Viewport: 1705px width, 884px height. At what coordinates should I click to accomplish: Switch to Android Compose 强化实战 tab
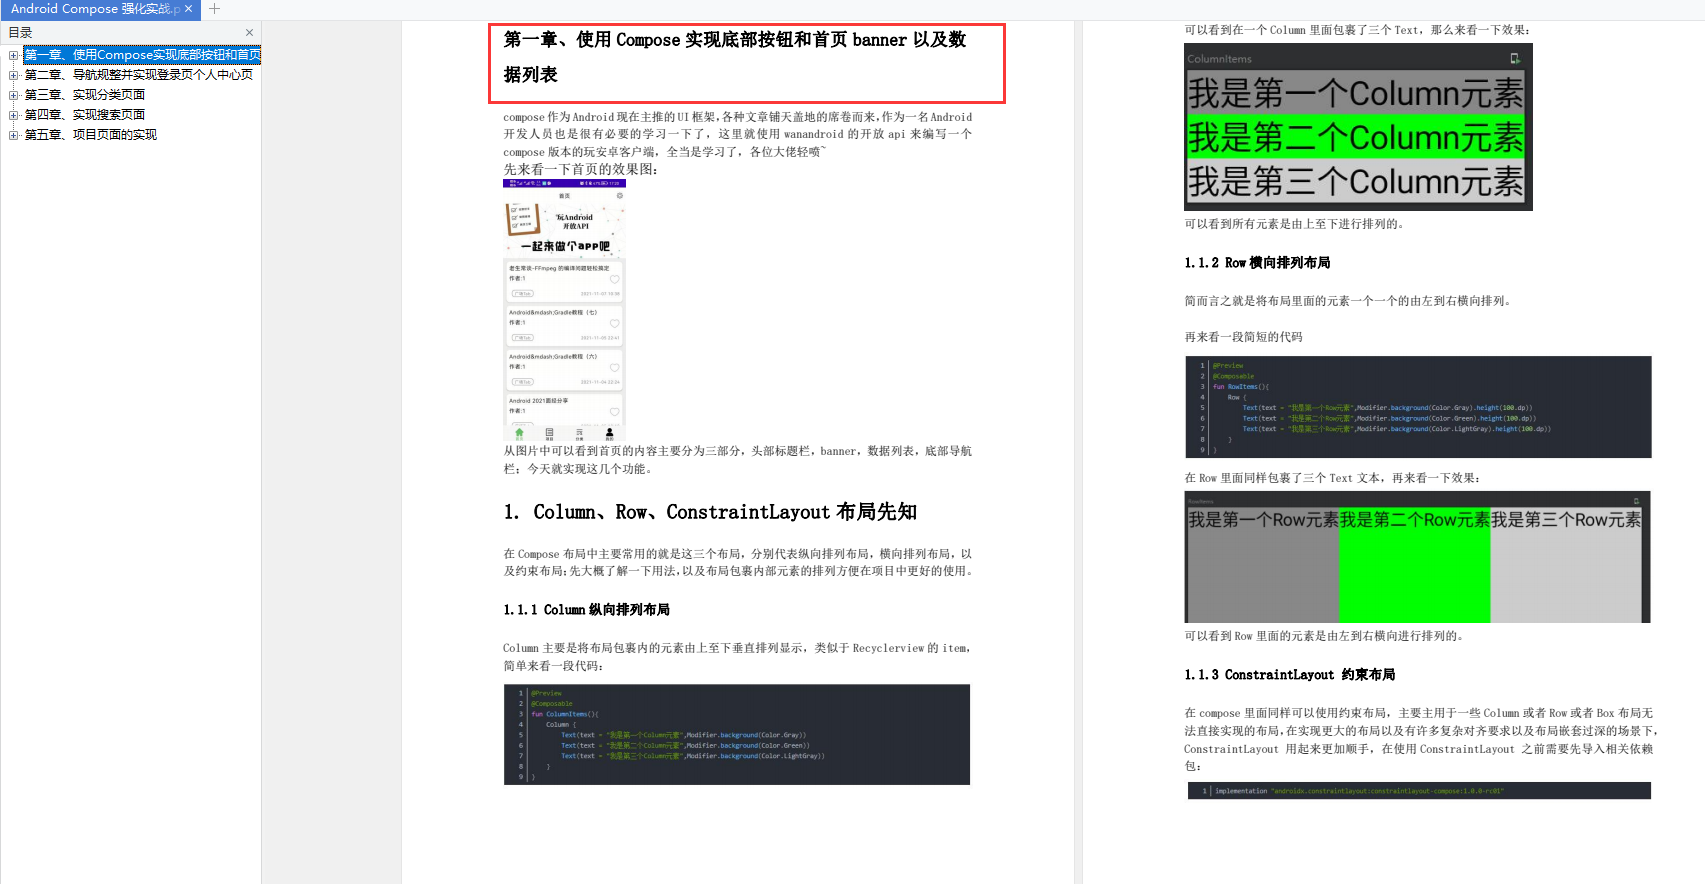pos(95,9)
